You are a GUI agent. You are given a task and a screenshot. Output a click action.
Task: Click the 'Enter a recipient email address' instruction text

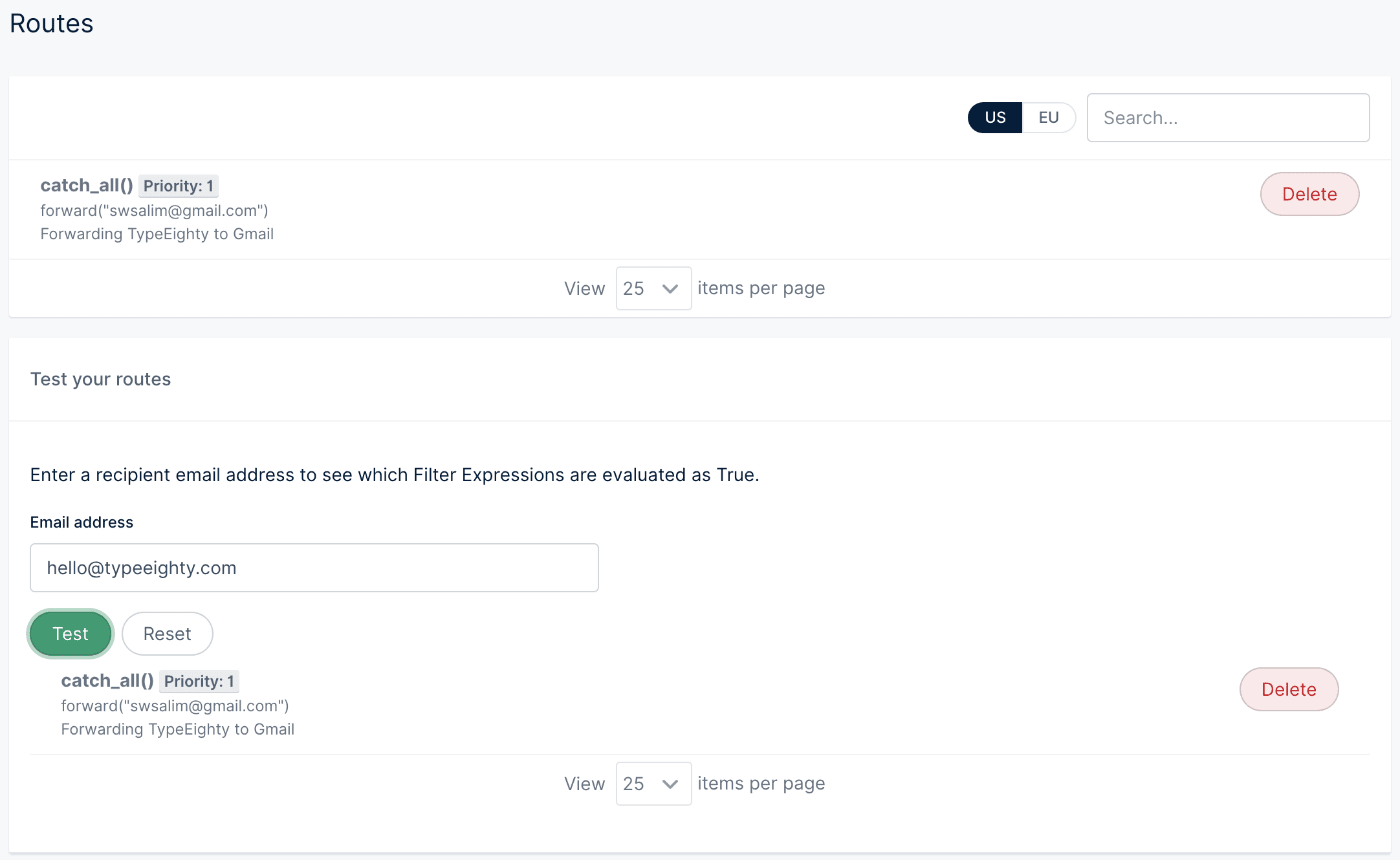[x=395, y=475]
